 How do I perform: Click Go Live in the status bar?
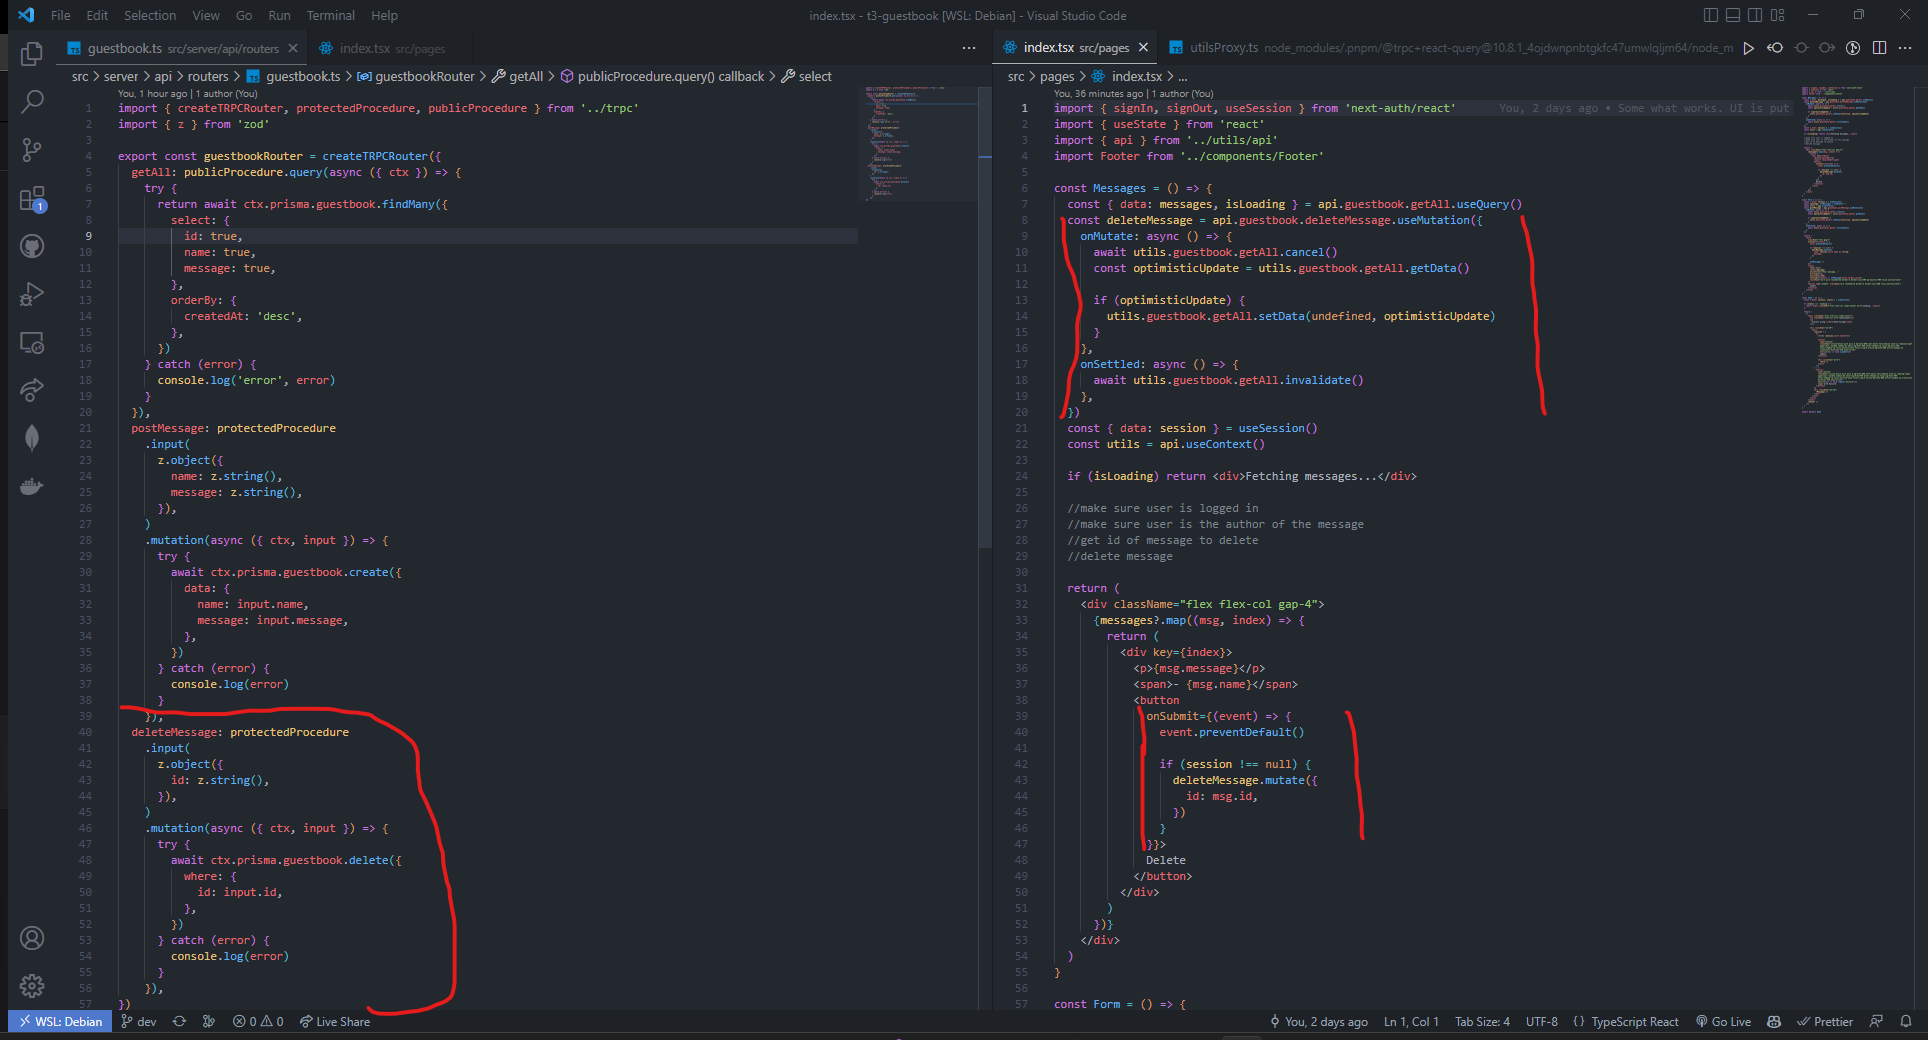pyautogui.click(x=1724, y=1022)
